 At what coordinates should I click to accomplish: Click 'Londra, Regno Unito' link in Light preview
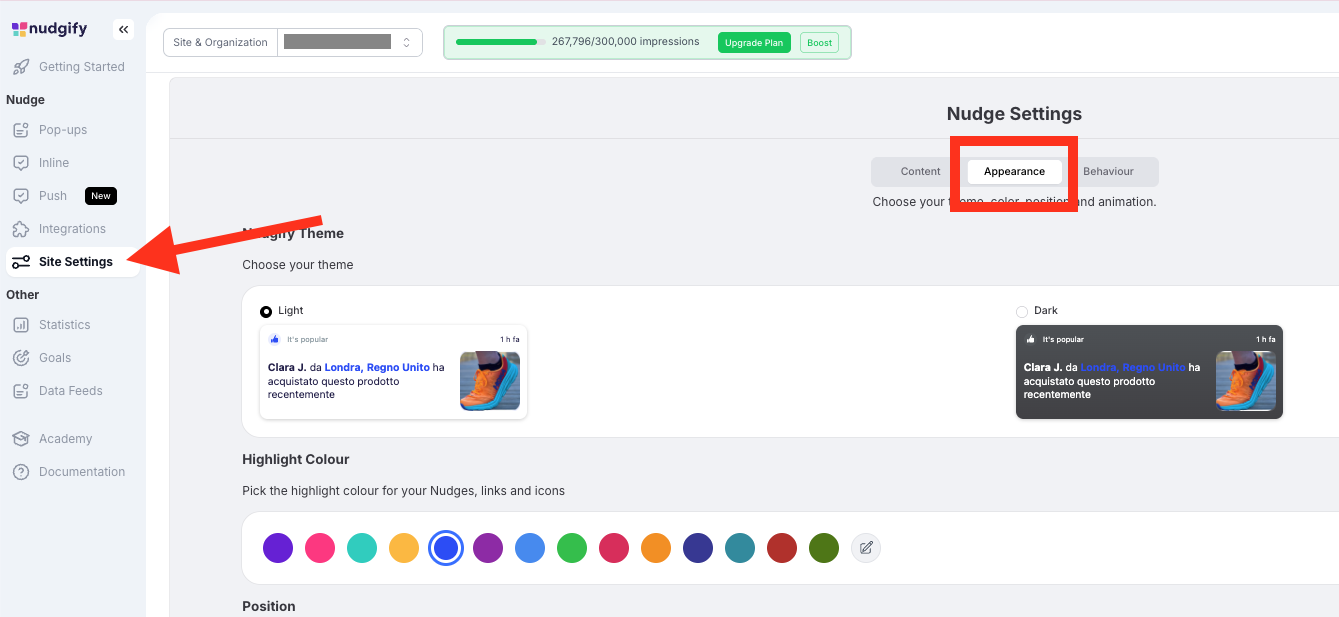[377, 368]
